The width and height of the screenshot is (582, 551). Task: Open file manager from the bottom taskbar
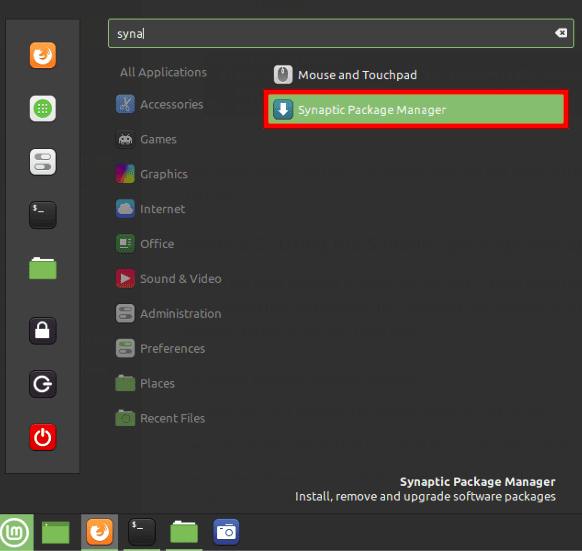pos(184,532)
